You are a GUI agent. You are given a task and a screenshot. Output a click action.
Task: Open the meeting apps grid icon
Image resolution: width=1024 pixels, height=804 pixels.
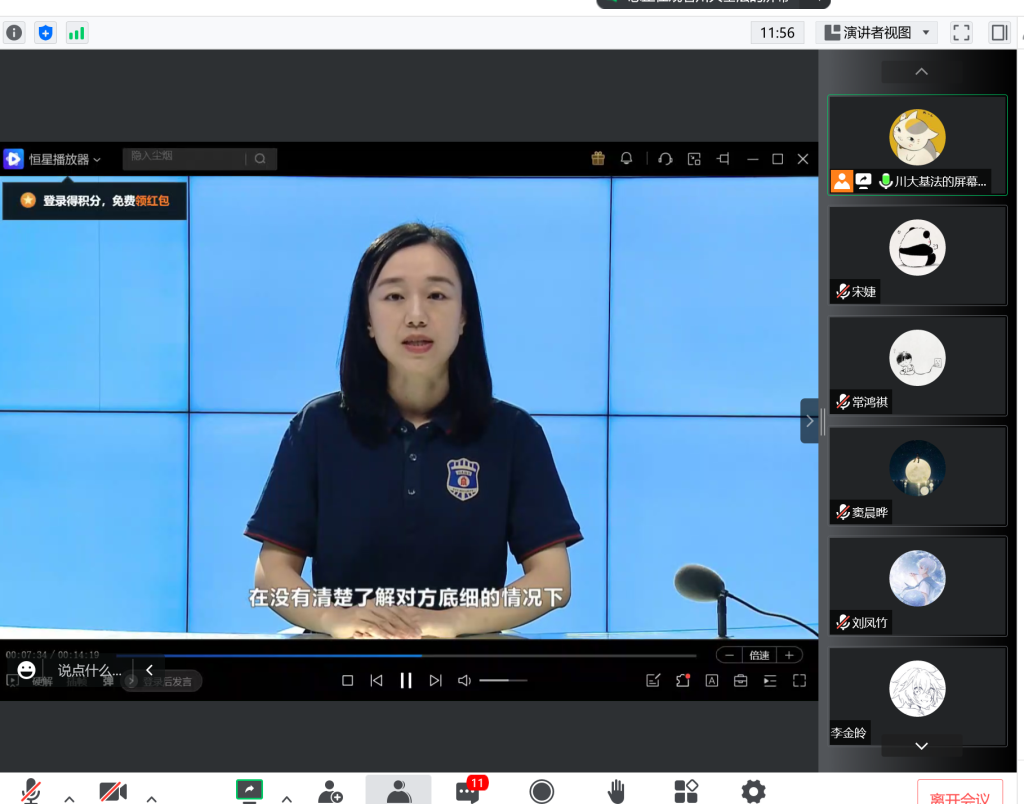686,792
